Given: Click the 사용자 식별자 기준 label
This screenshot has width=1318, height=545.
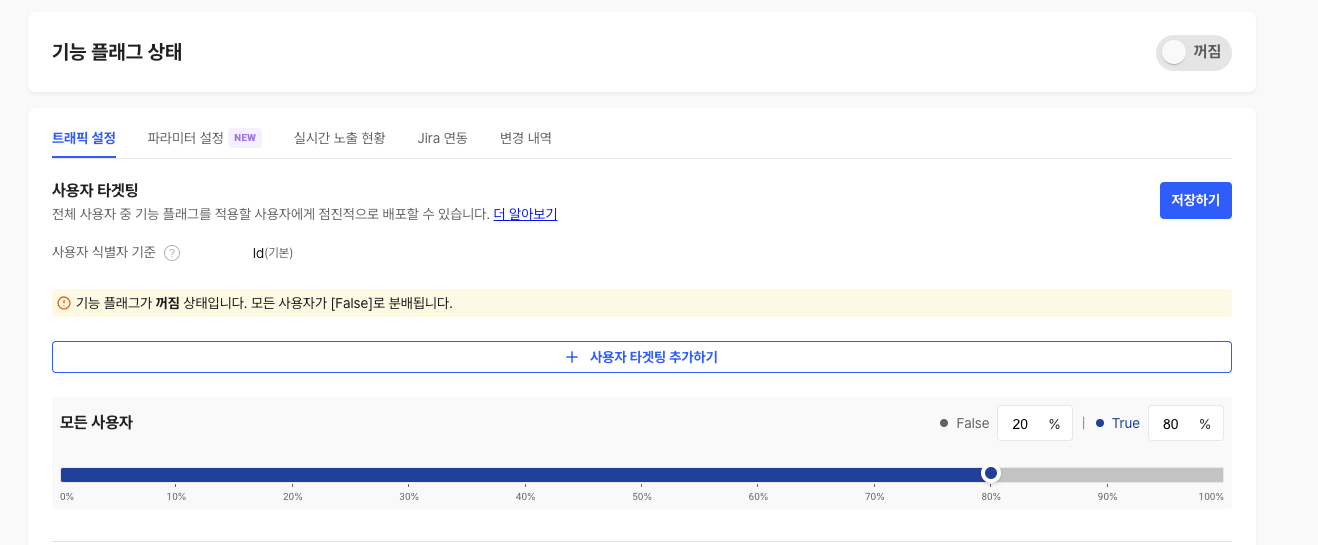Looking at the screenshot, I should click(x=104, y=252).
